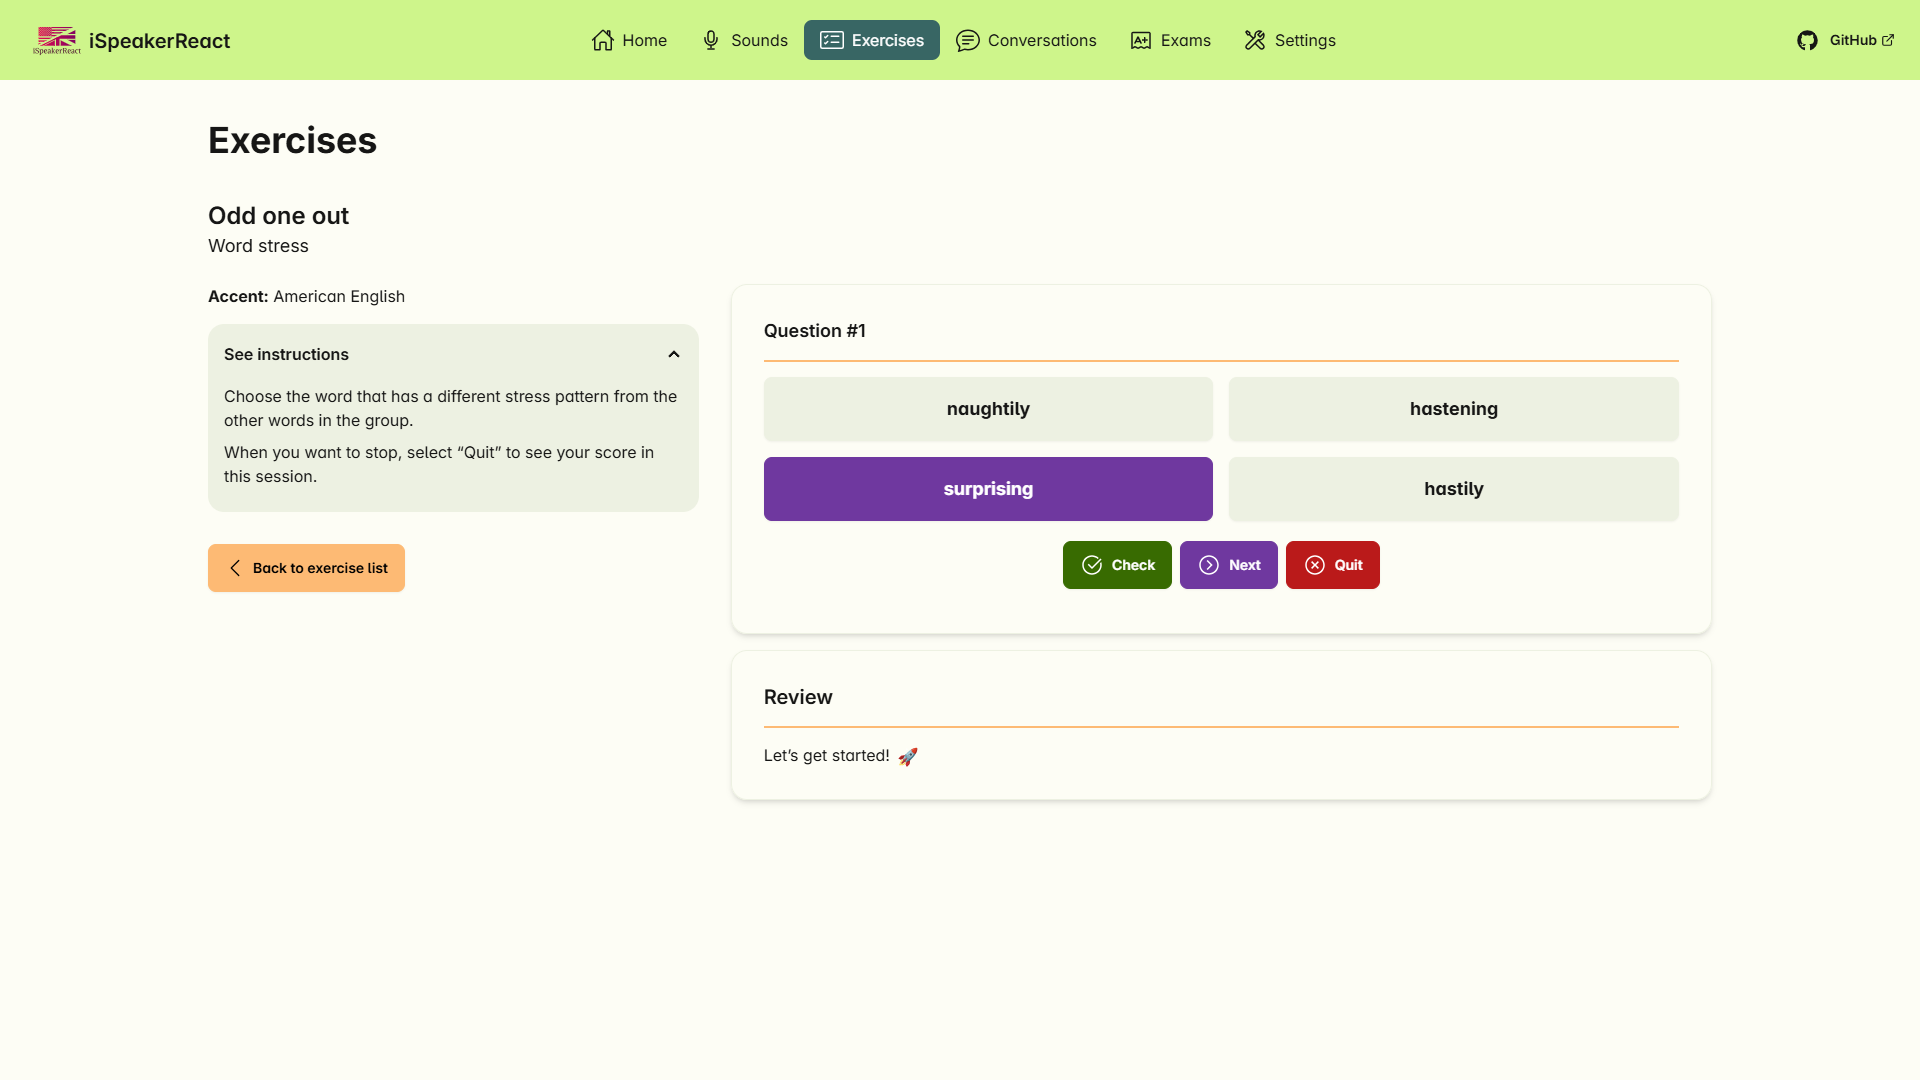Image resolution: width=1920 pixels, height=1080 pixels.
Task: Go to the Next question
Action: coord(1228,565)
